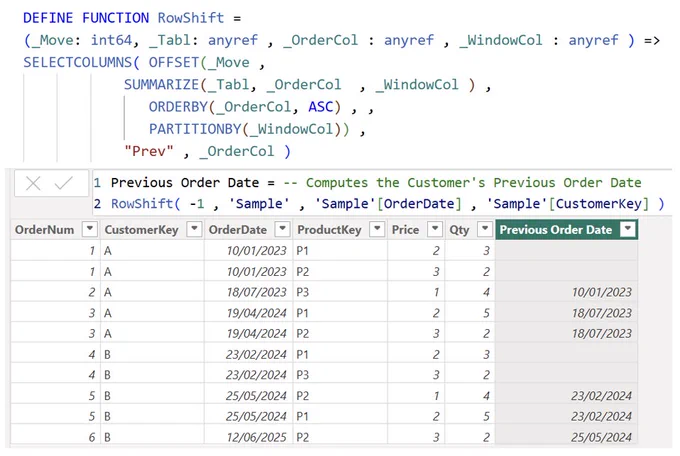The width and height of the screenshot is (680, 456).
Task: Open Price column filter dropdown
Action: (435, 229)
